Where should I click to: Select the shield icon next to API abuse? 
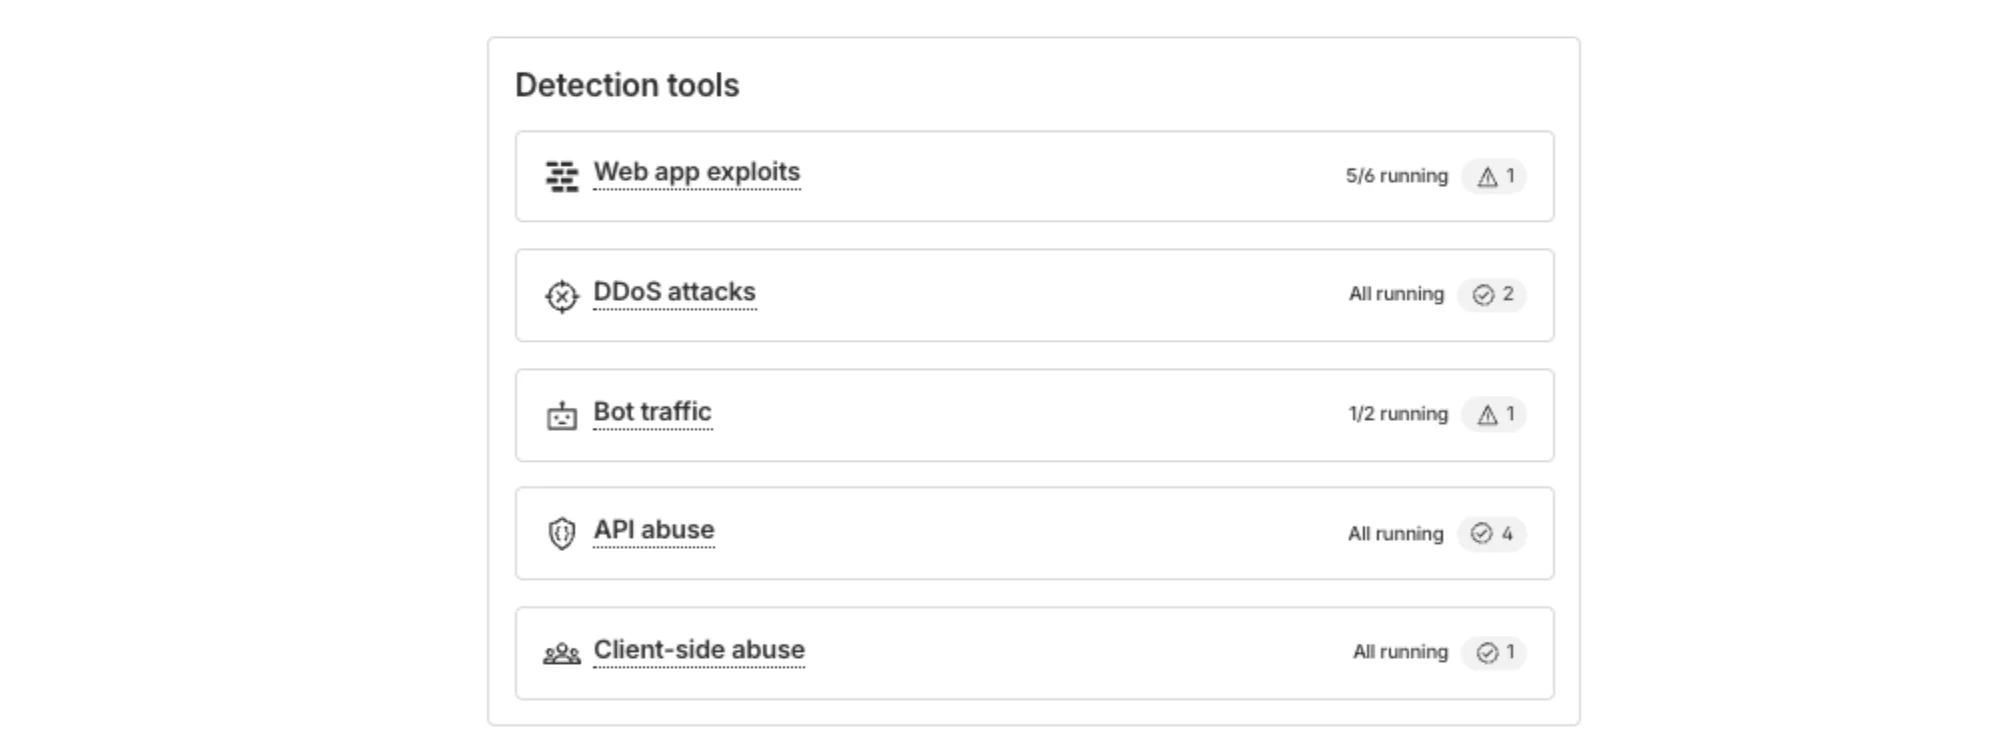(561, 533)
